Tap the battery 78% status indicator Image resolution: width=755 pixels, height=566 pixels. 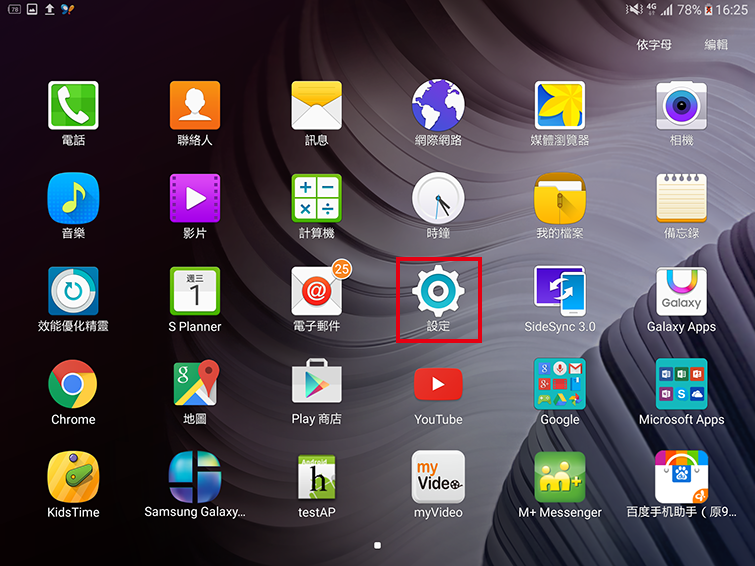pos(694,10)
